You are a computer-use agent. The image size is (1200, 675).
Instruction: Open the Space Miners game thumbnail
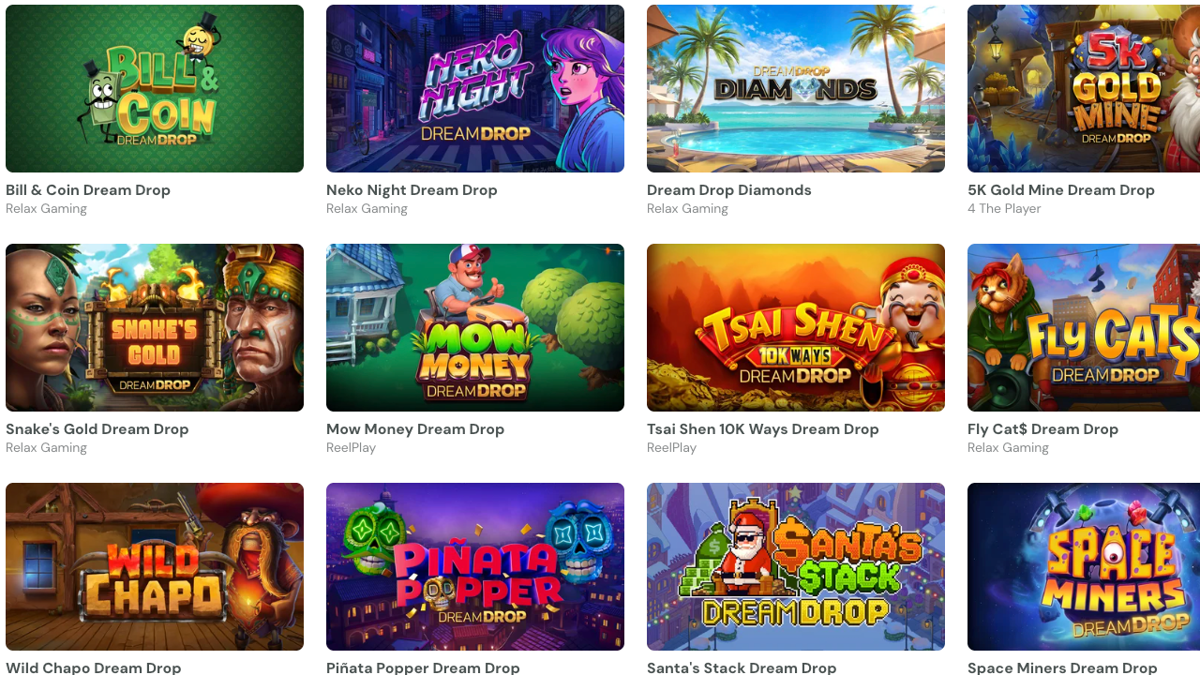(1084, 567)
